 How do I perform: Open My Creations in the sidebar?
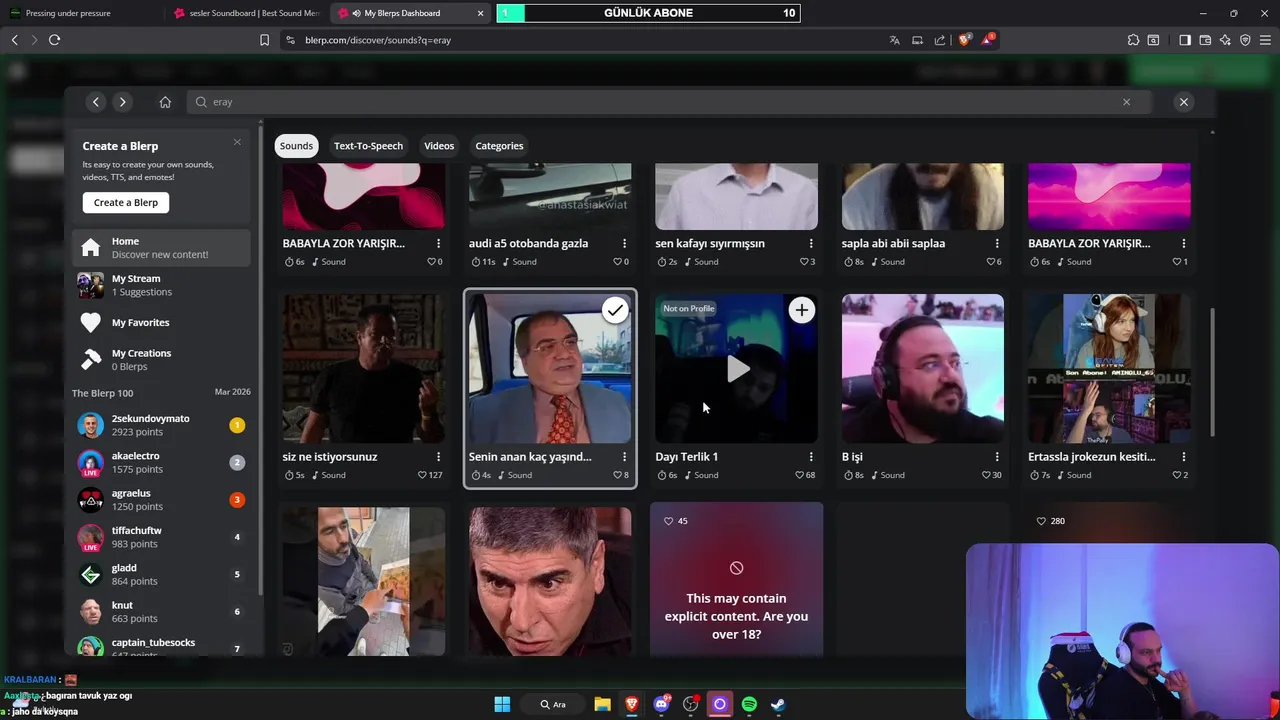(161, 360)
